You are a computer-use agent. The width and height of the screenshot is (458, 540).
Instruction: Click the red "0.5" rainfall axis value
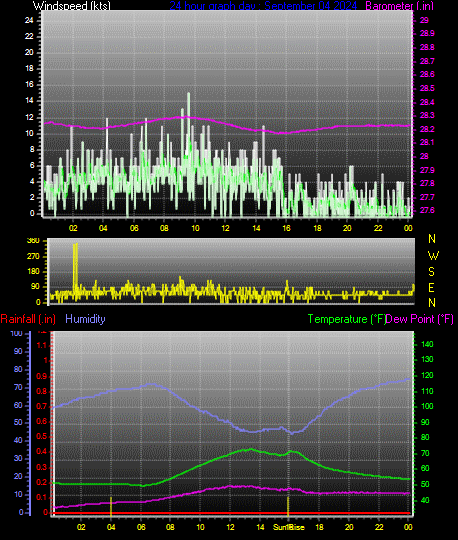(42, 437)
